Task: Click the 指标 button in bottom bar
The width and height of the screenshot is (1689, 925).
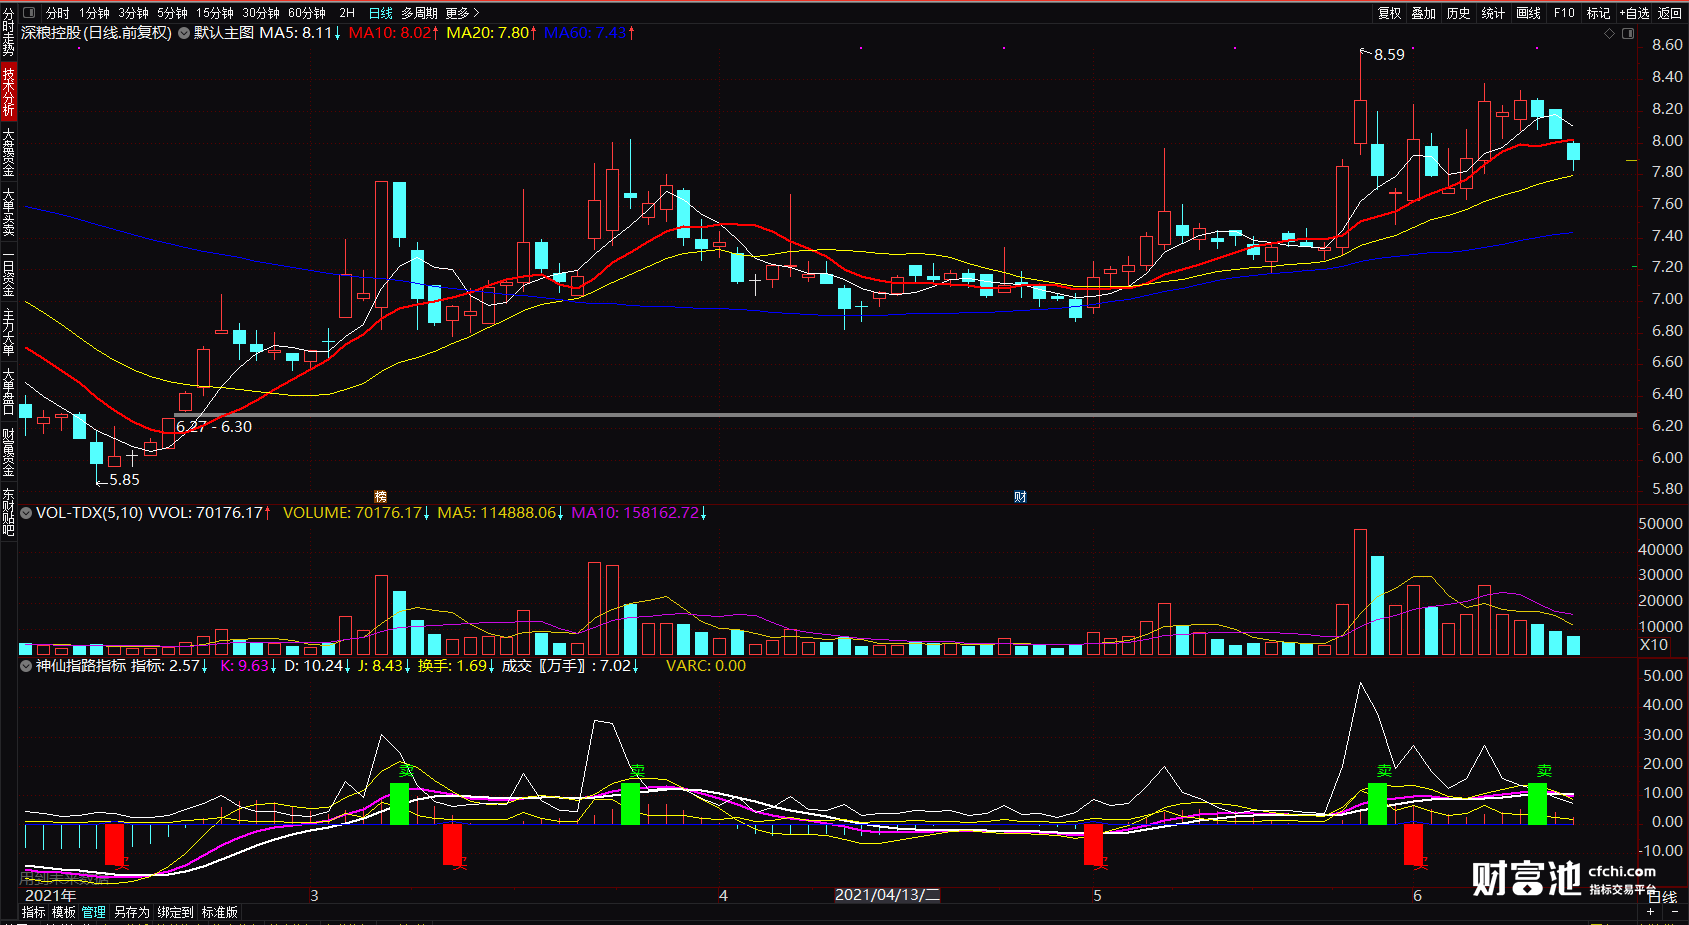Action: point(34,912)
